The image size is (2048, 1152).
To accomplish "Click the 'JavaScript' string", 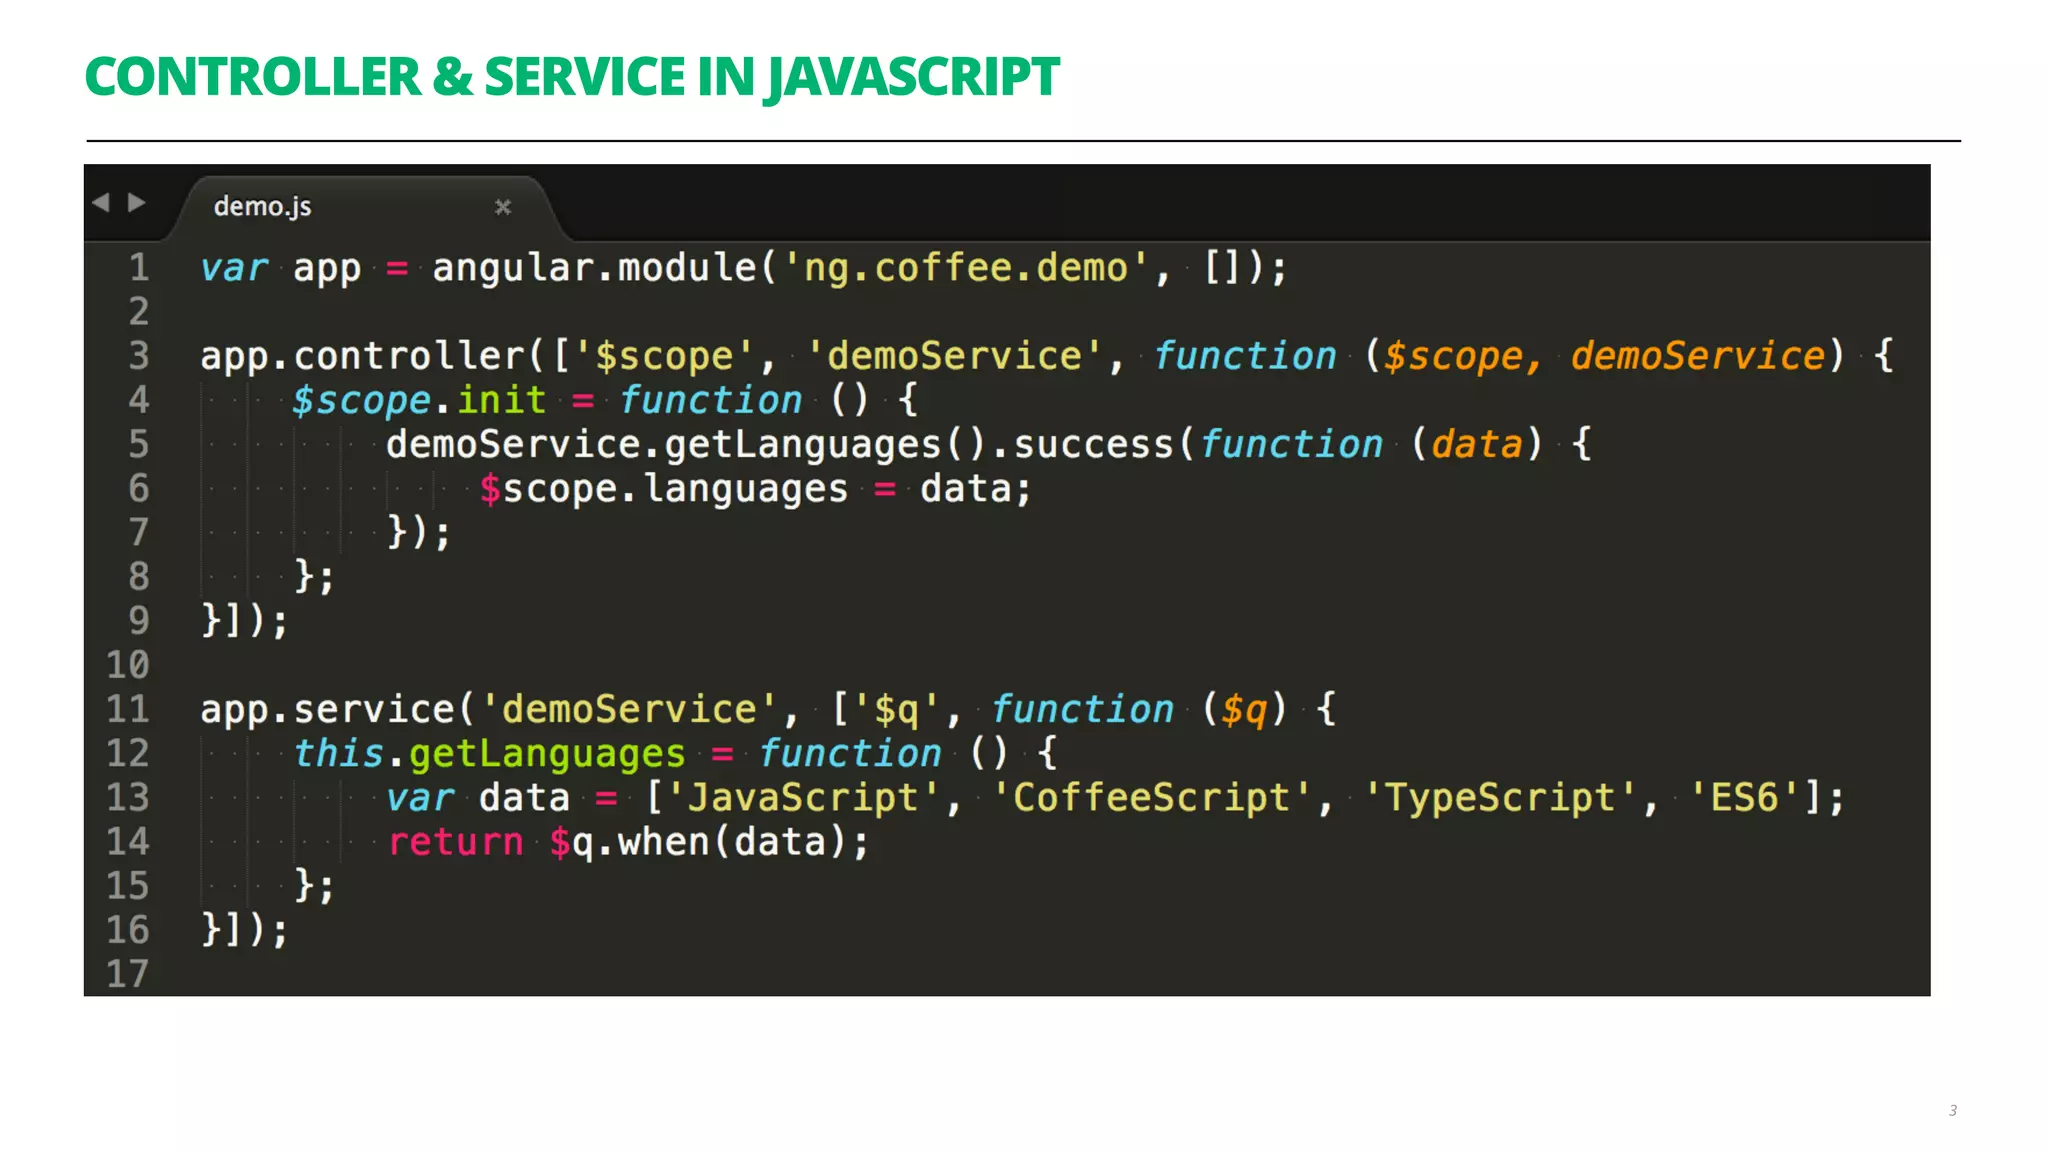I will (803, 797).
